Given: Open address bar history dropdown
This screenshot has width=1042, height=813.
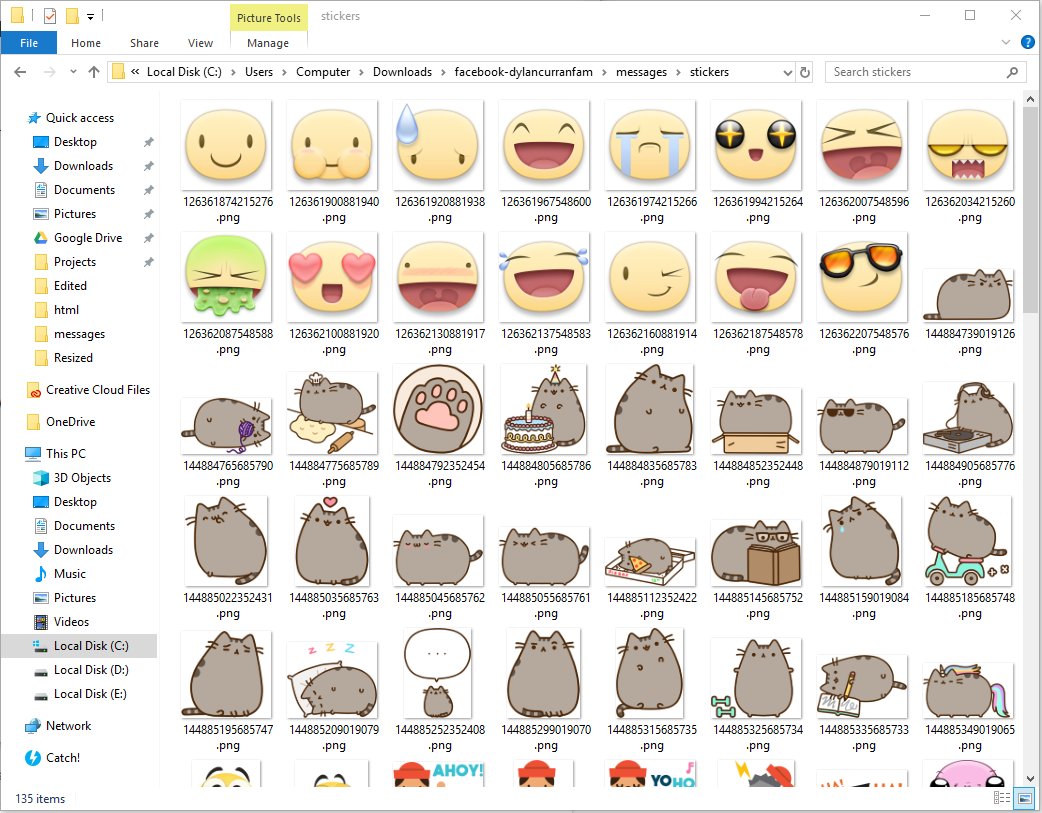Looking at the screenshot, I should pos(787,72).
